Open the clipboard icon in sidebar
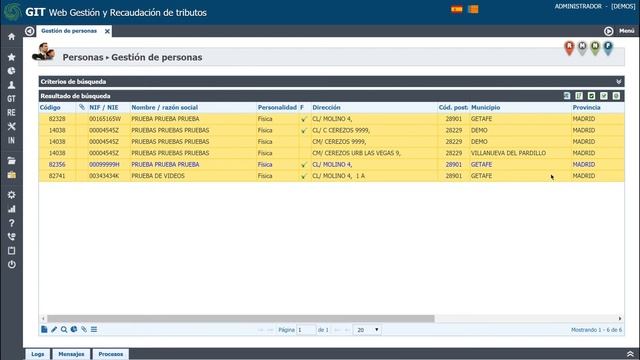 pos(11,251)
